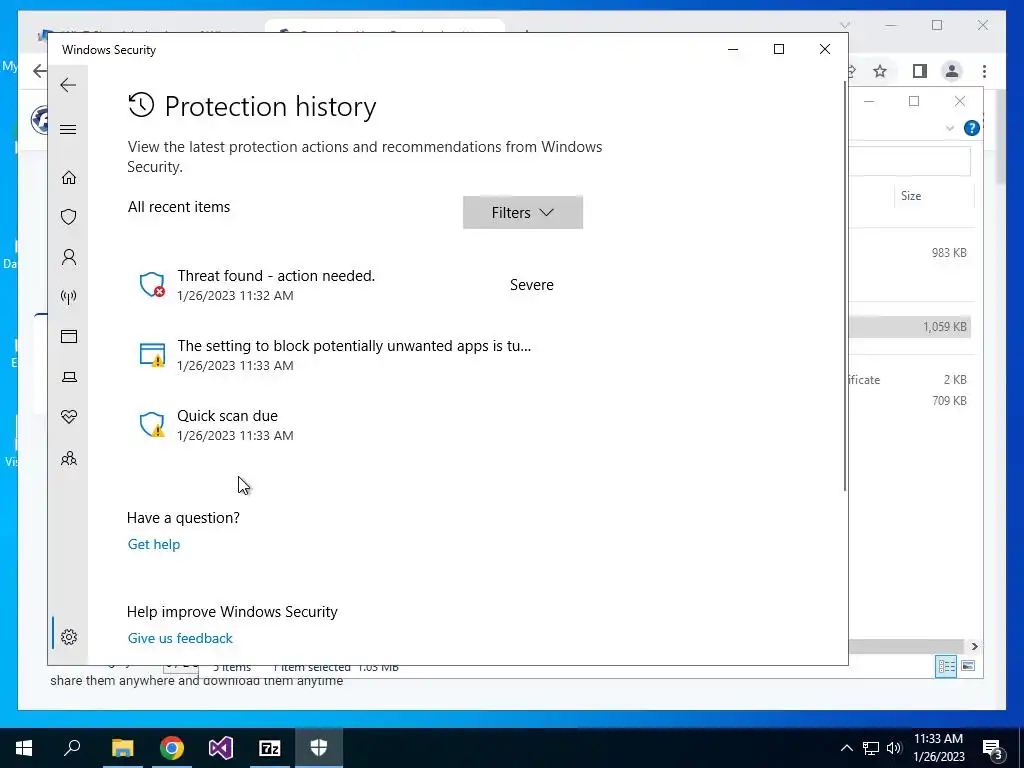The width and height of the screenshot is (1024, 768).
Task: Click the Chrome bookmark star icon
Action: pos(880,71)
